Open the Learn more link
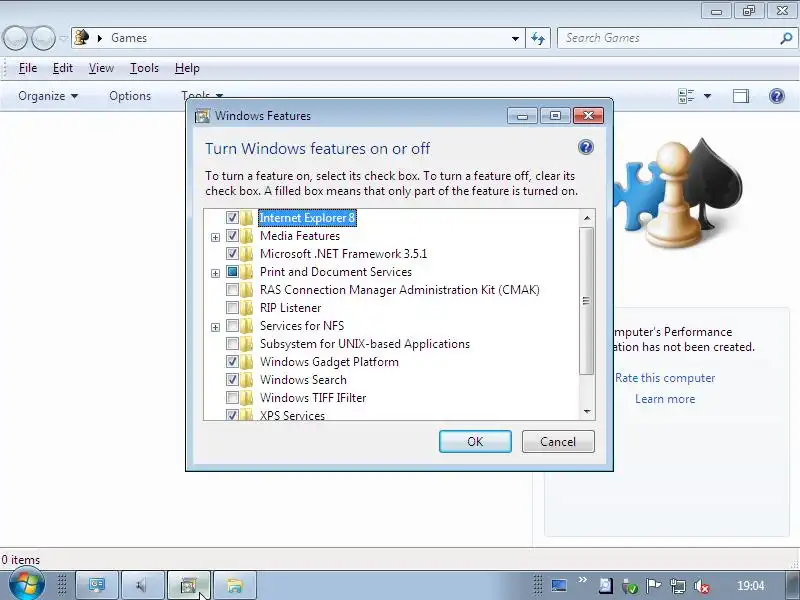 coord(665,399)
